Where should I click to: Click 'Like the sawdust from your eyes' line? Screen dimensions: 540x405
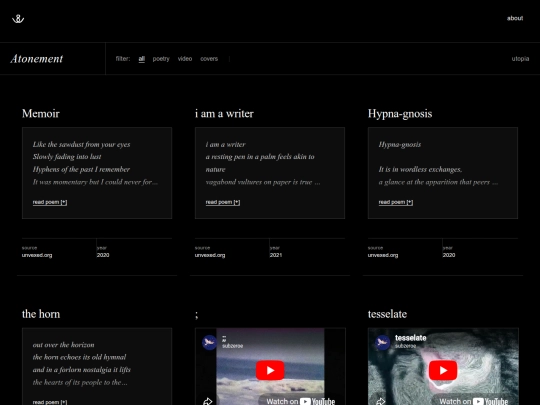82,144
